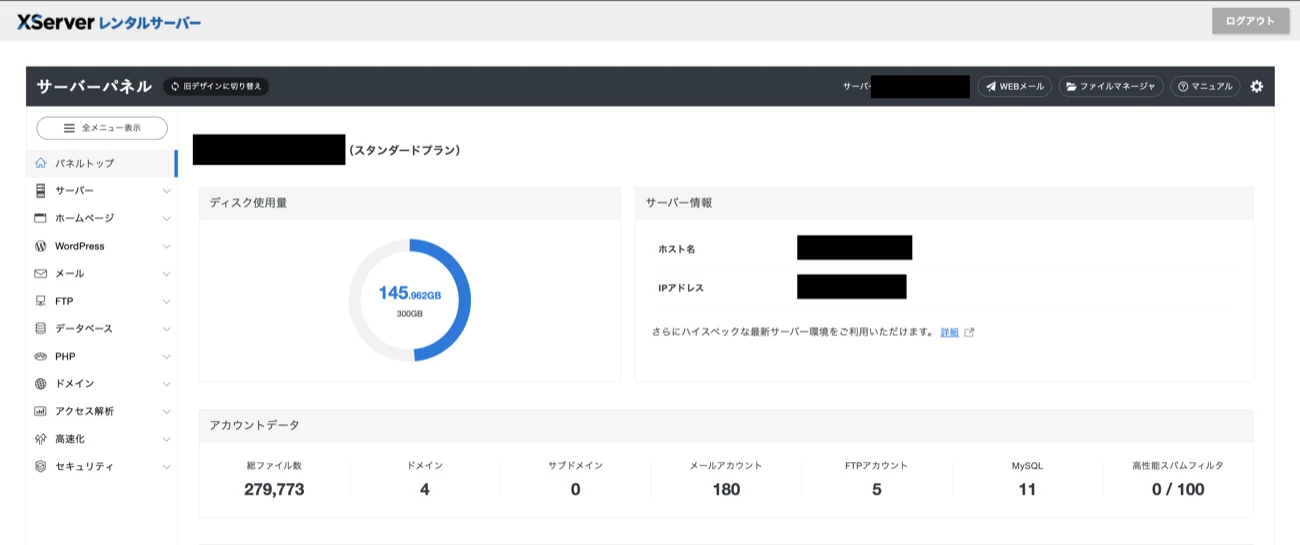1300x545 pixels.
Task: Follow the 詳細 link in server info
Action: pos(949,332)
